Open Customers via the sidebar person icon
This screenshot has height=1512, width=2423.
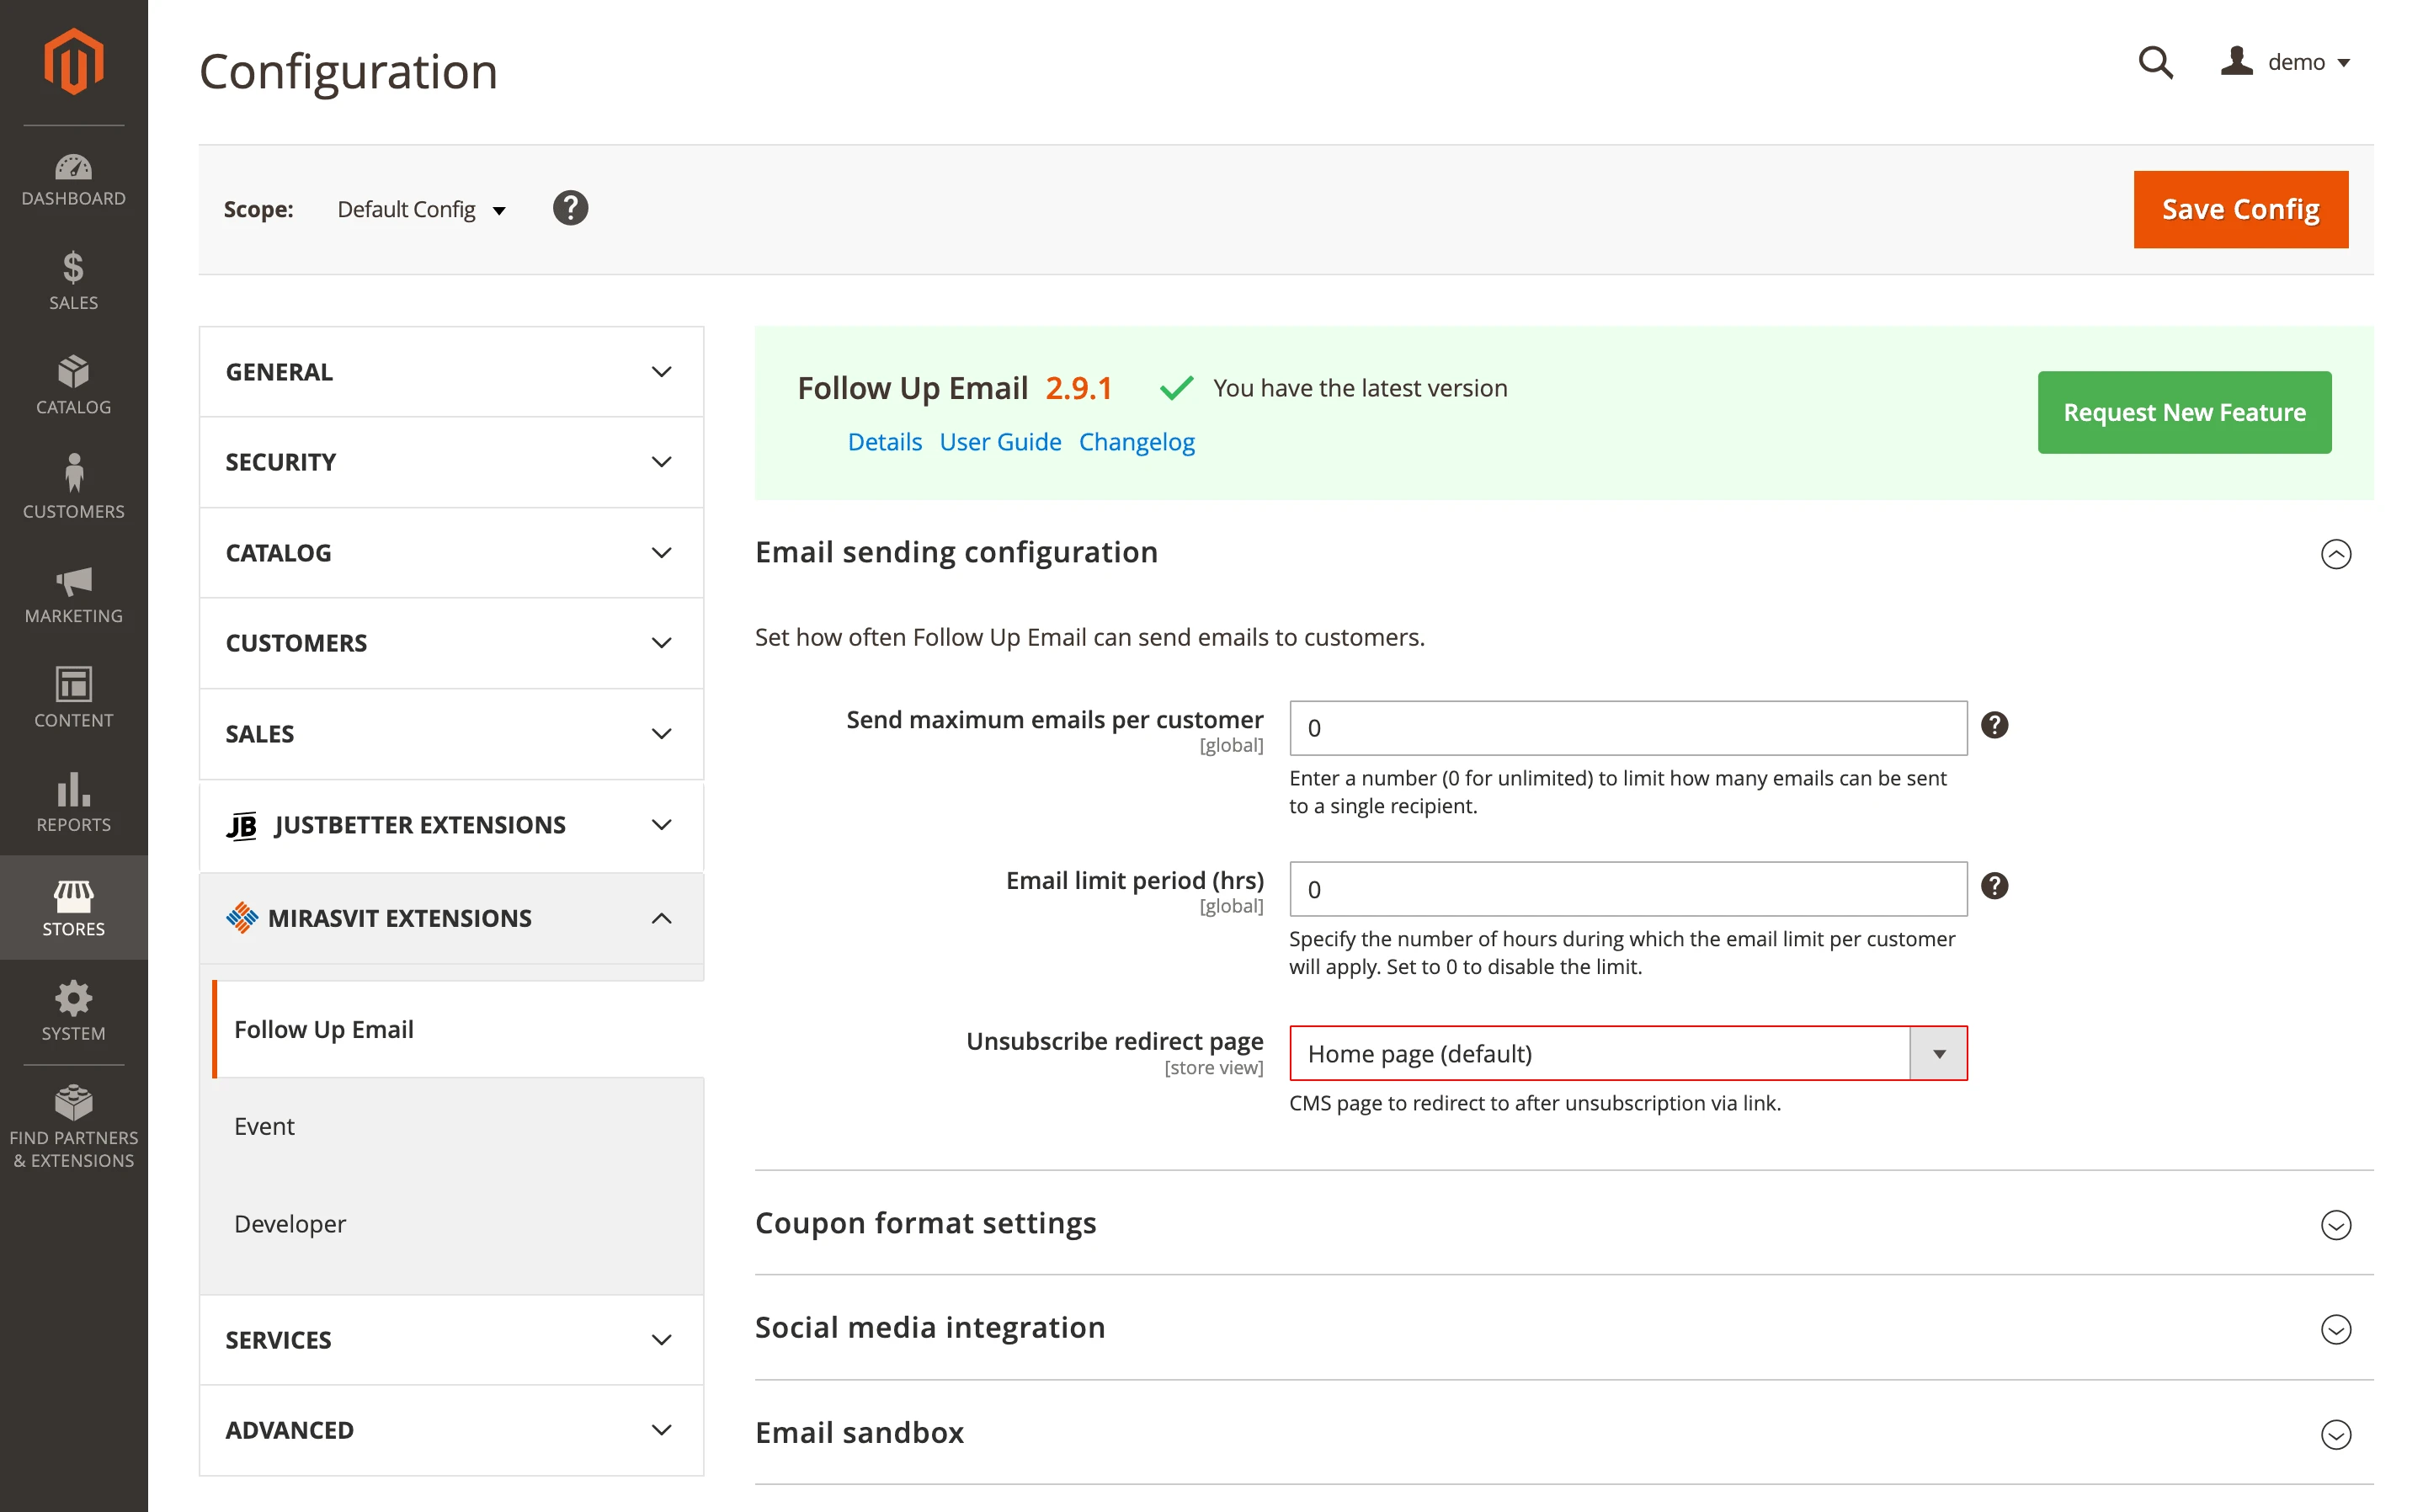pos(73,478)
